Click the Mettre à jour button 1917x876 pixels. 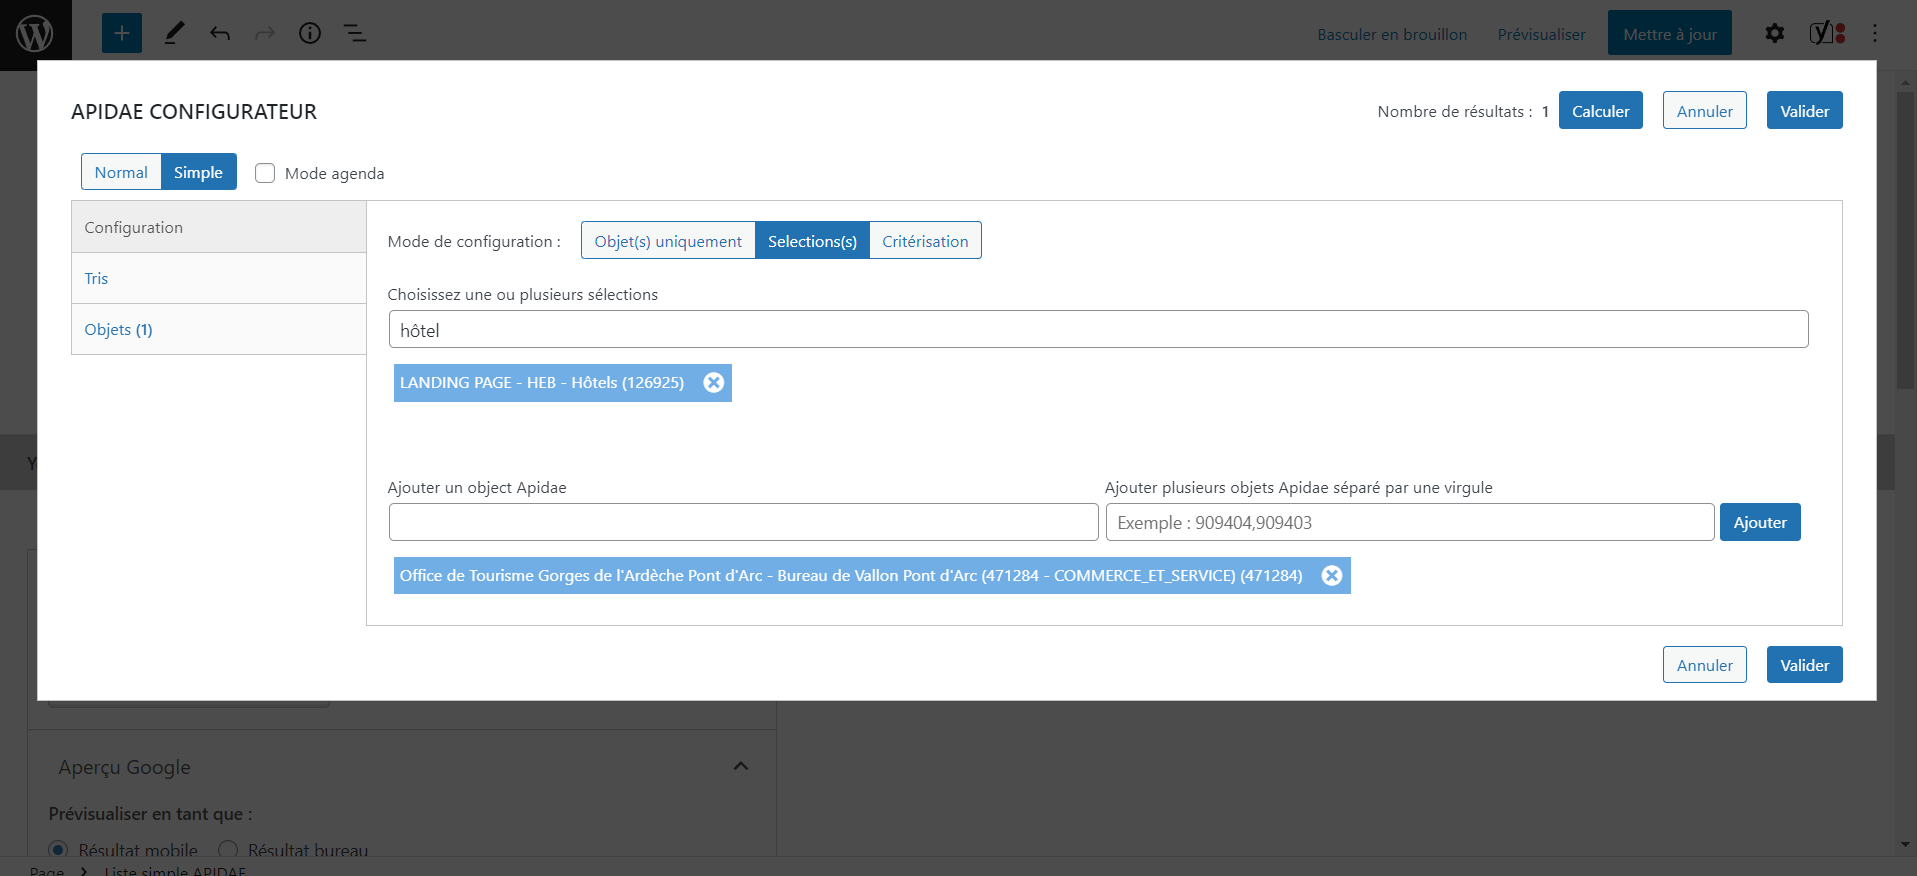coord(1670,34)
